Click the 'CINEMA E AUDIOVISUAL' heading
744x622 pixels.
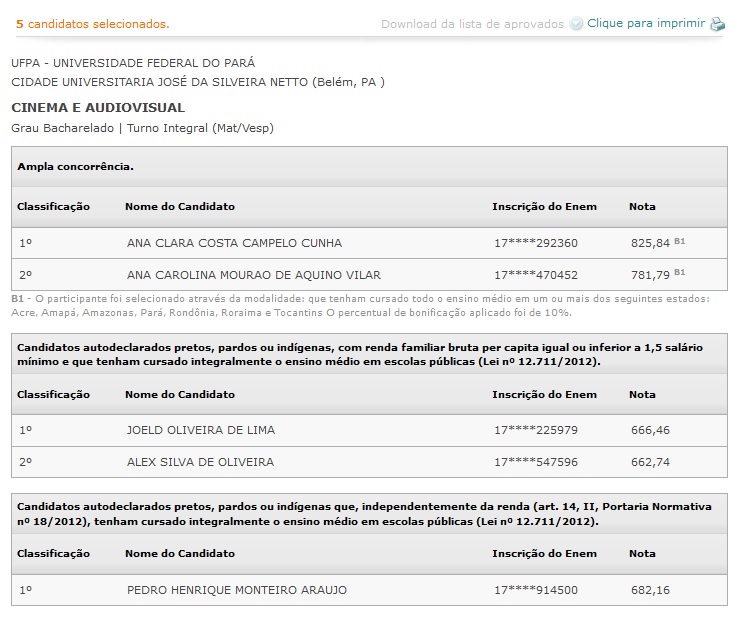point(98,108)
